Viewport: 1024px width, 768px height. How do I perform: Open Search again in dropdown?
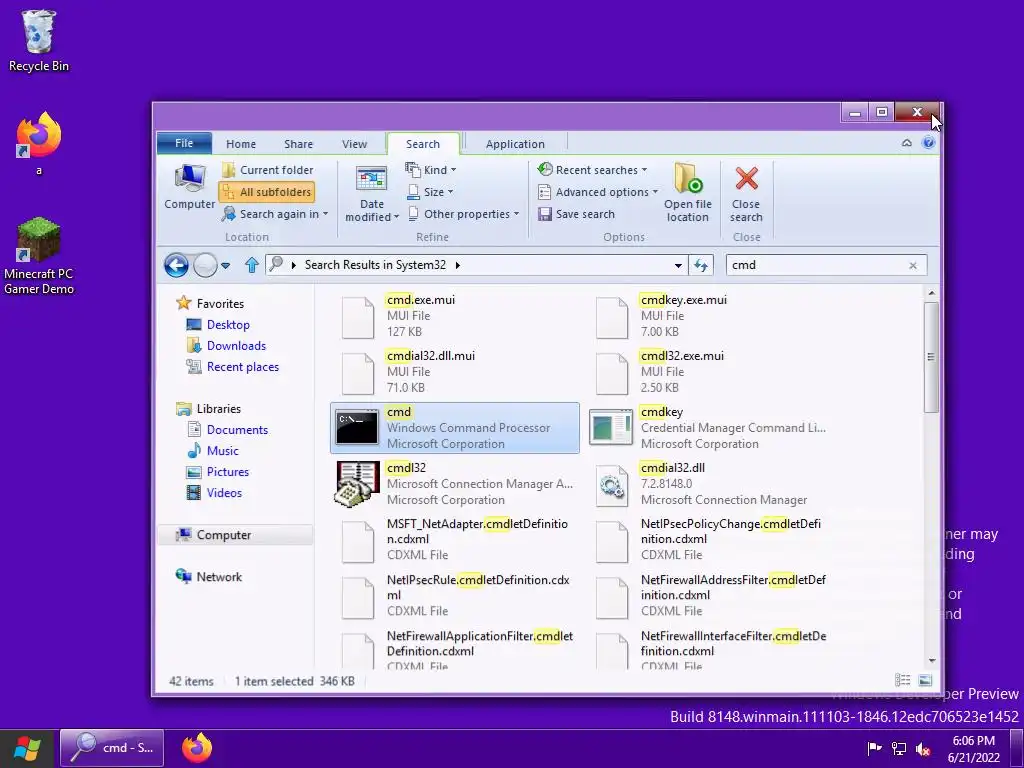coord(274,214)
